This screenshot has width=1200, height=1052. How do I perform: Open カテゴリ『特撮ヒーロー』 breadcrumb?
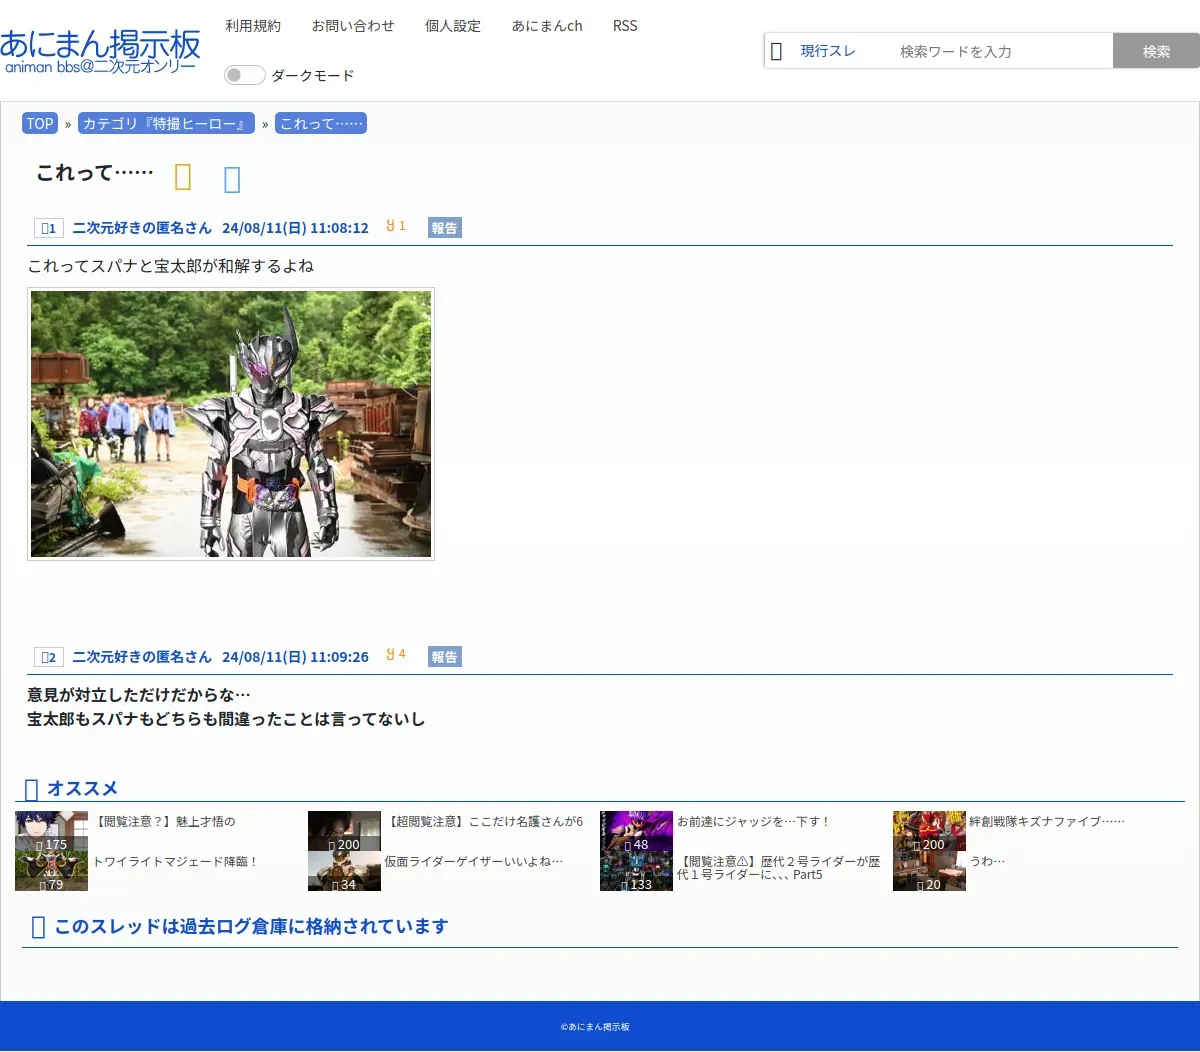point(166,123)
